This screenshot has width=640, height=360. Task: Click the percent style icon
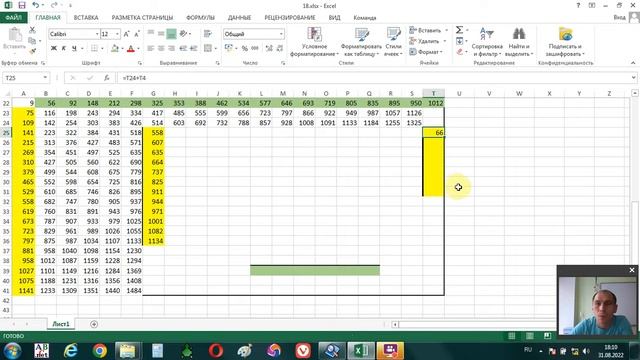[x=244, y=48]
